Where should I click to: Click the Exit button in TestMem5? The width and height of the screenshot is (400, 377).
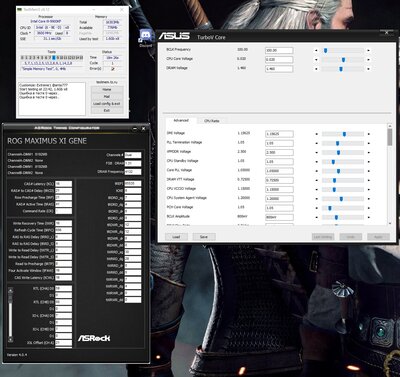107,110
